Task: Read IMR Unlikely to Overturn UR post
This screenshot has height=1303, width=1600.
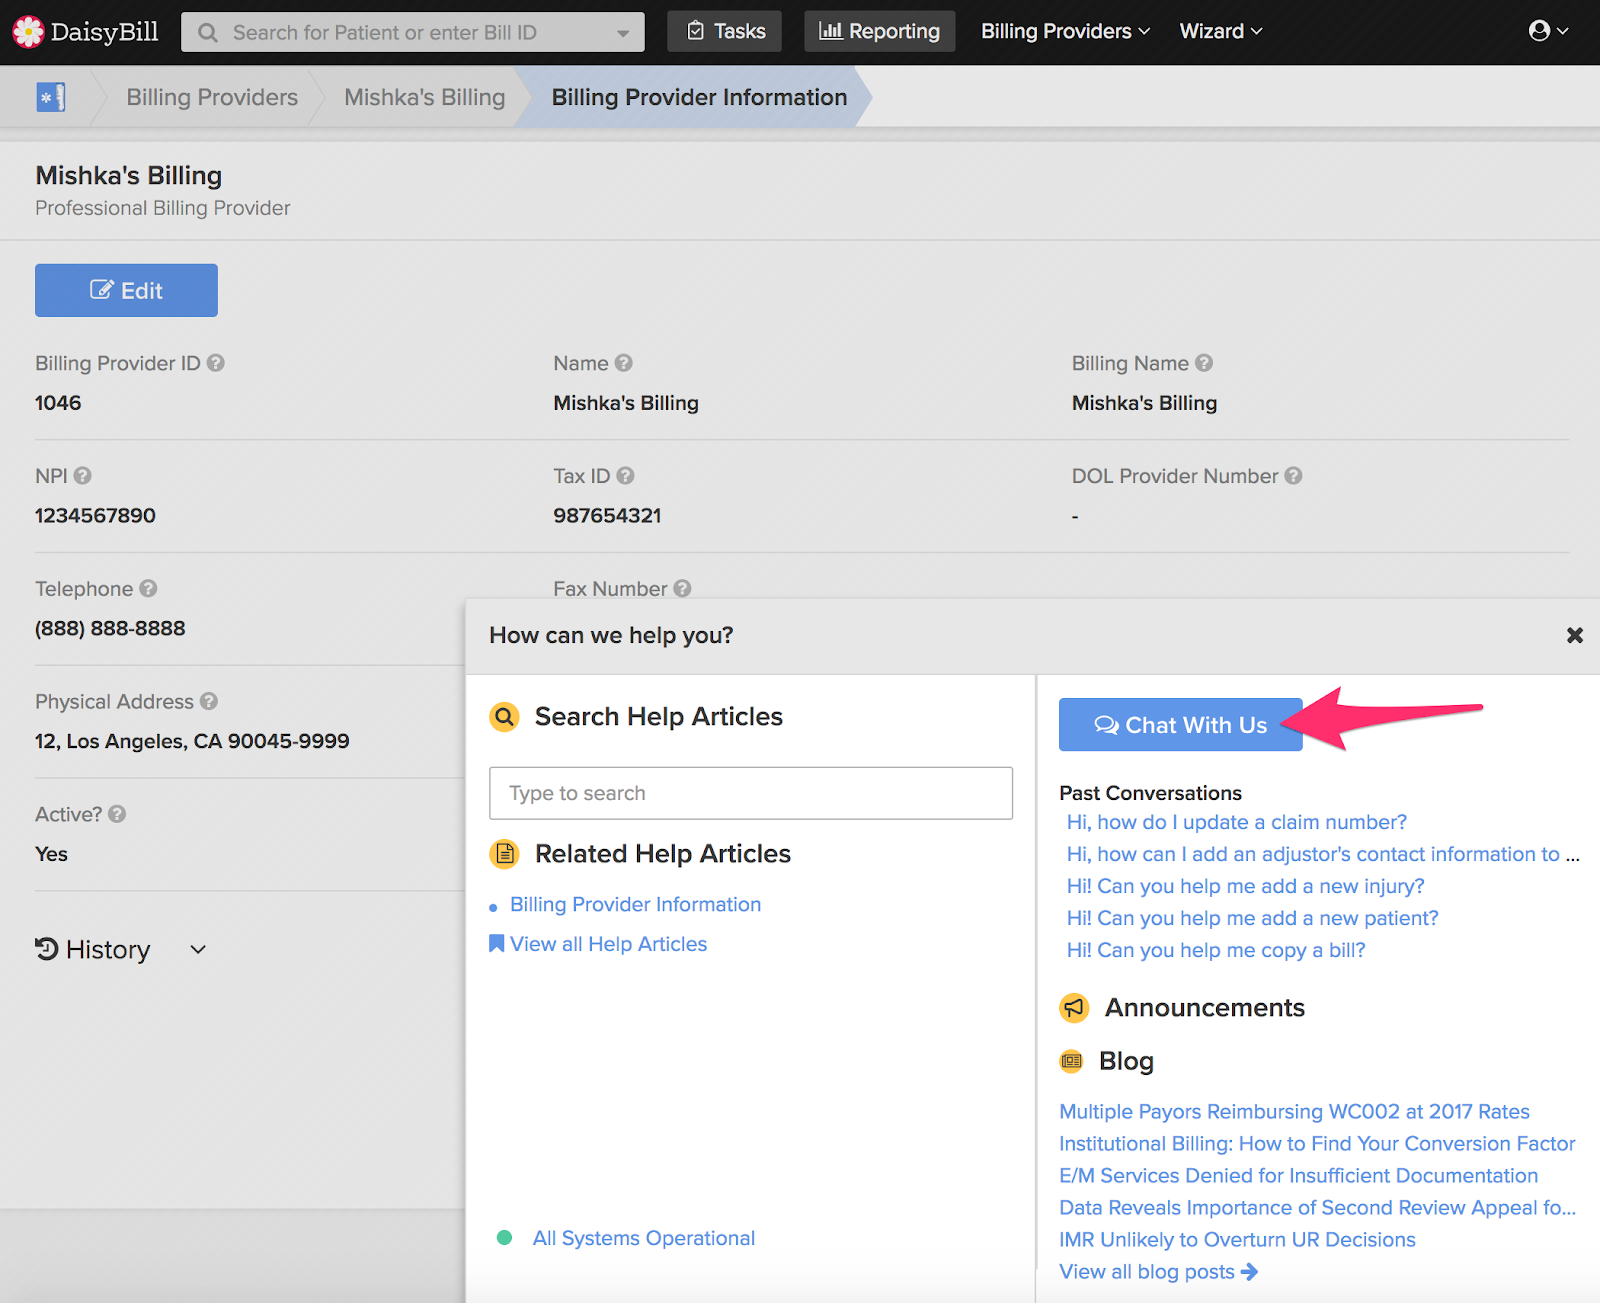Action: click(x=1237, y=1239)
